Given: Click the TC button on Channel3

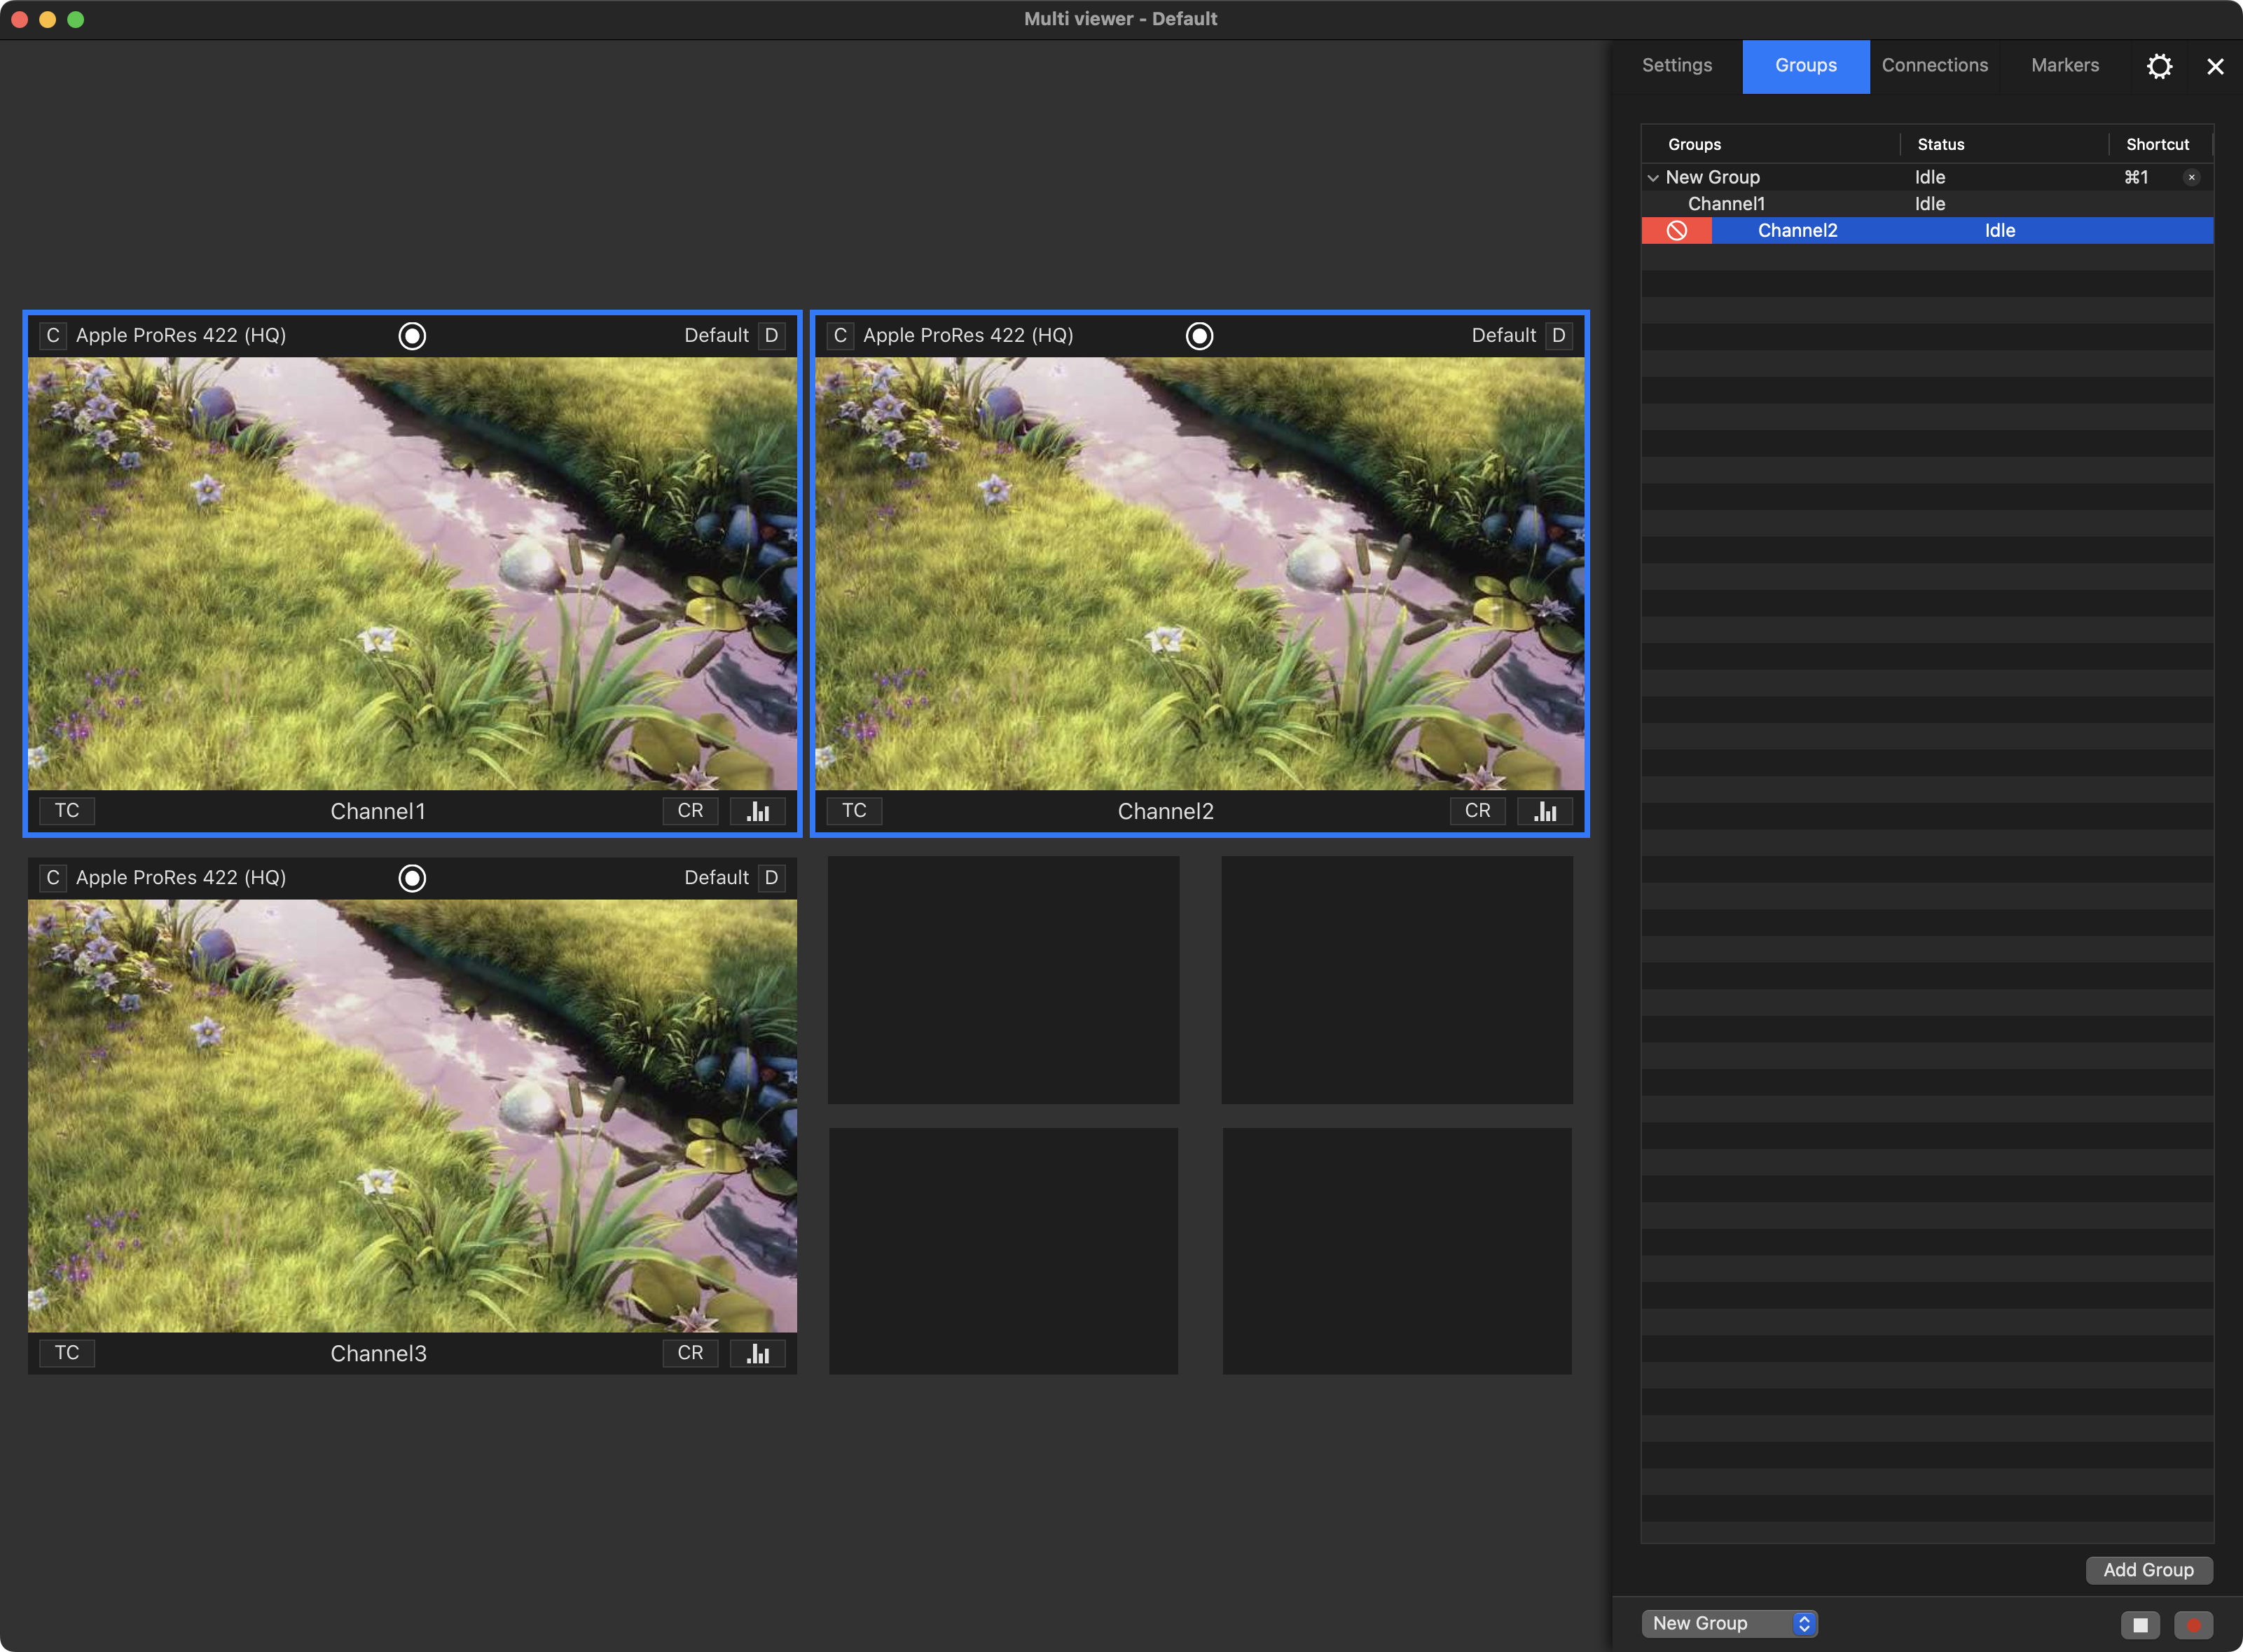Looking at the screenshot, I should point(67,1353).
